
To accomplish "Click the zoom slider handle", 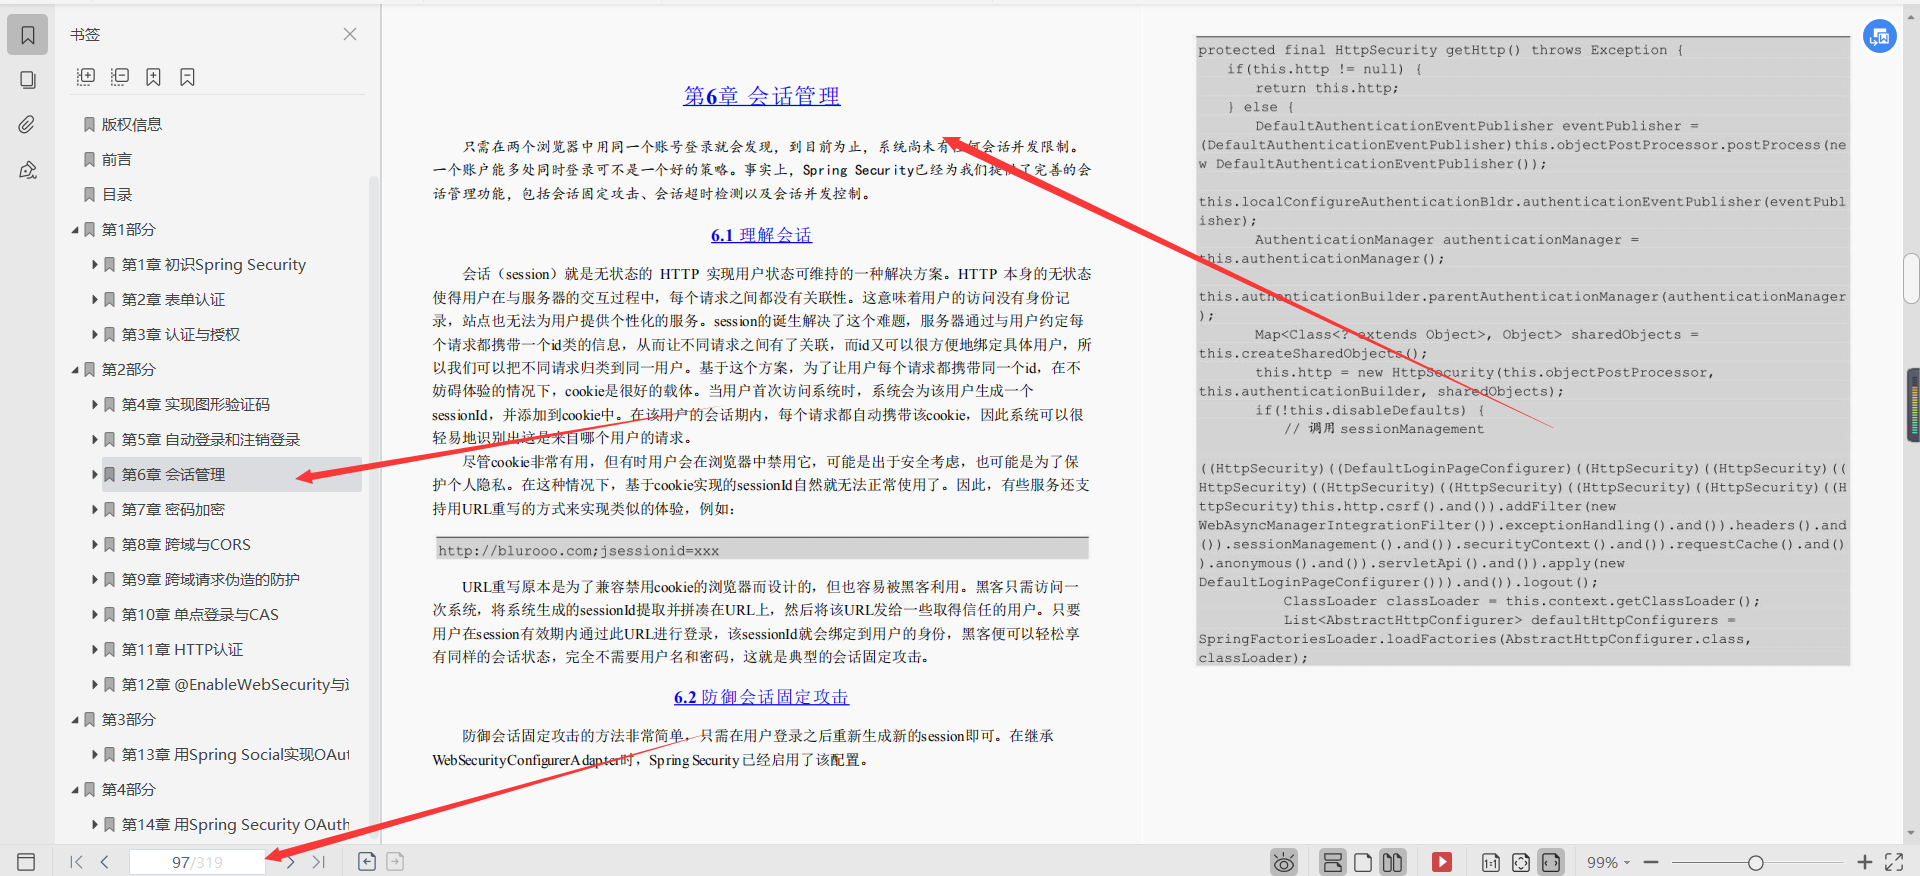I will (x=1755, y=862).
